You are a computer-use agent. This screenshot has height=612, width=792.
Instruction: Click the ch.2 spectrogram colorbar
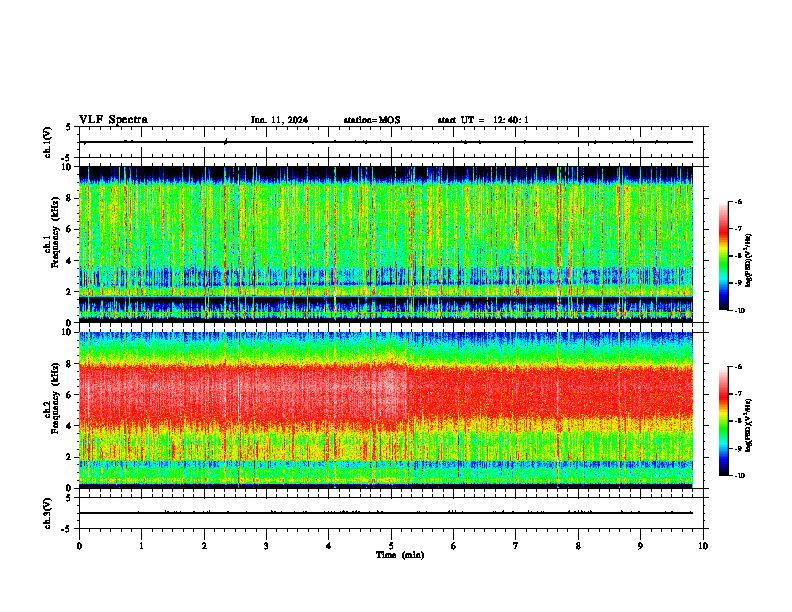coord(723,421)
